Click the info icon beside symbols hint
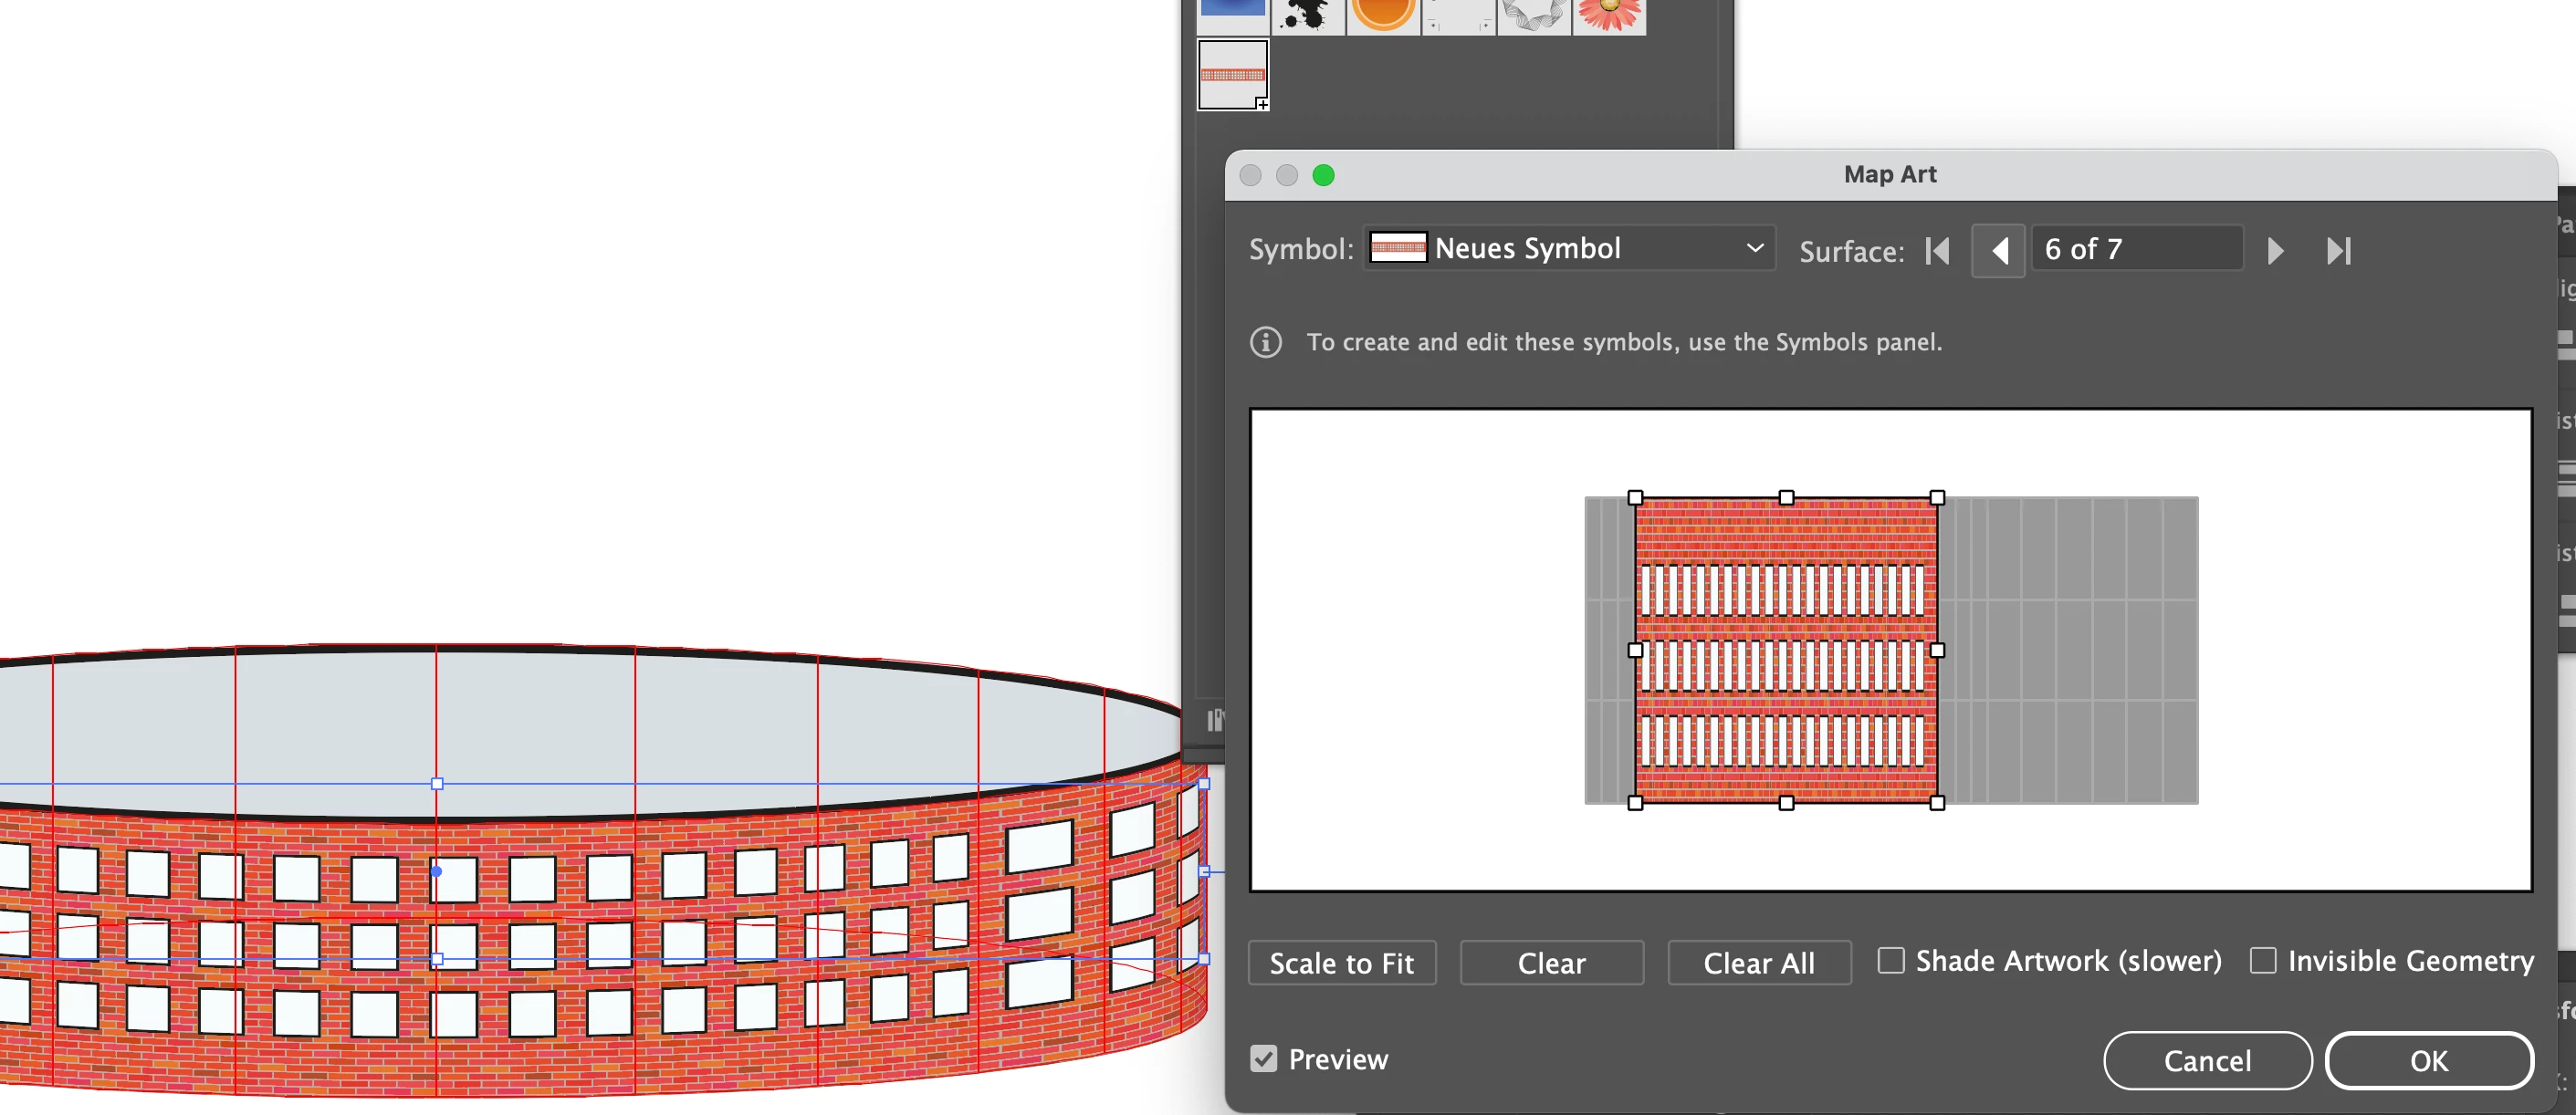Screen dimensions: 2576x1115 (1265, 342)
